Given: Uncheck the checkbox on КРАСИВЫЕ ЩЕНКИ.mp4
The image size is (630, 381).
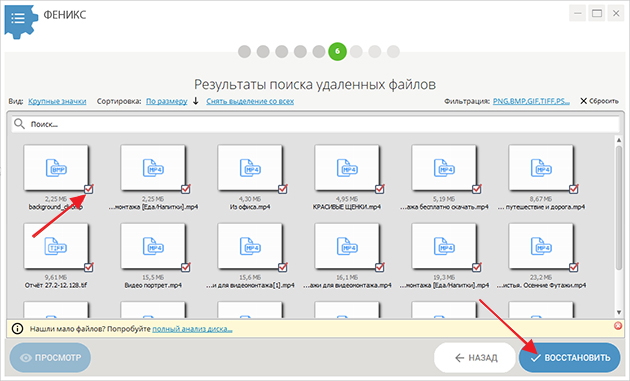Looking at the screenshot, I should coord(380,189).
